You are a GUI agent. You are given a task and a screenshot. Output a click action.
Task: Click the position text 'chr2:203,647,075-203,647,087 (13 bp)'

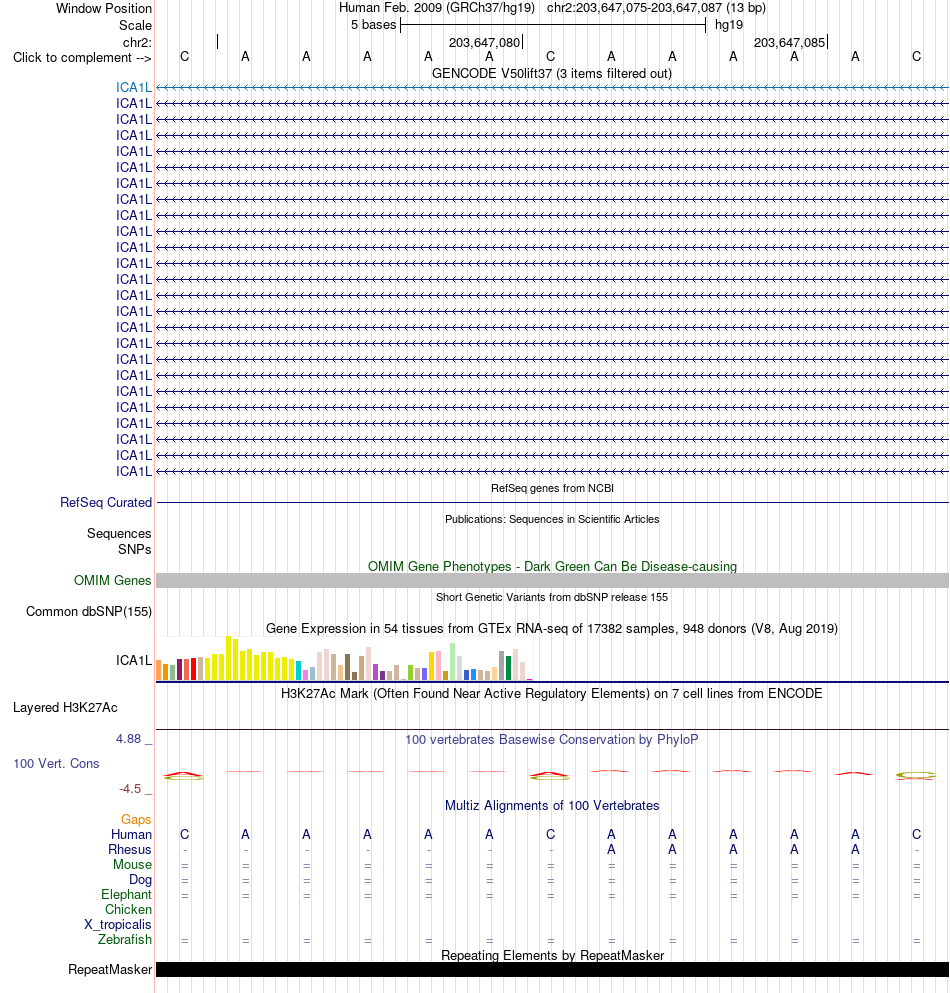click(656, 8)
